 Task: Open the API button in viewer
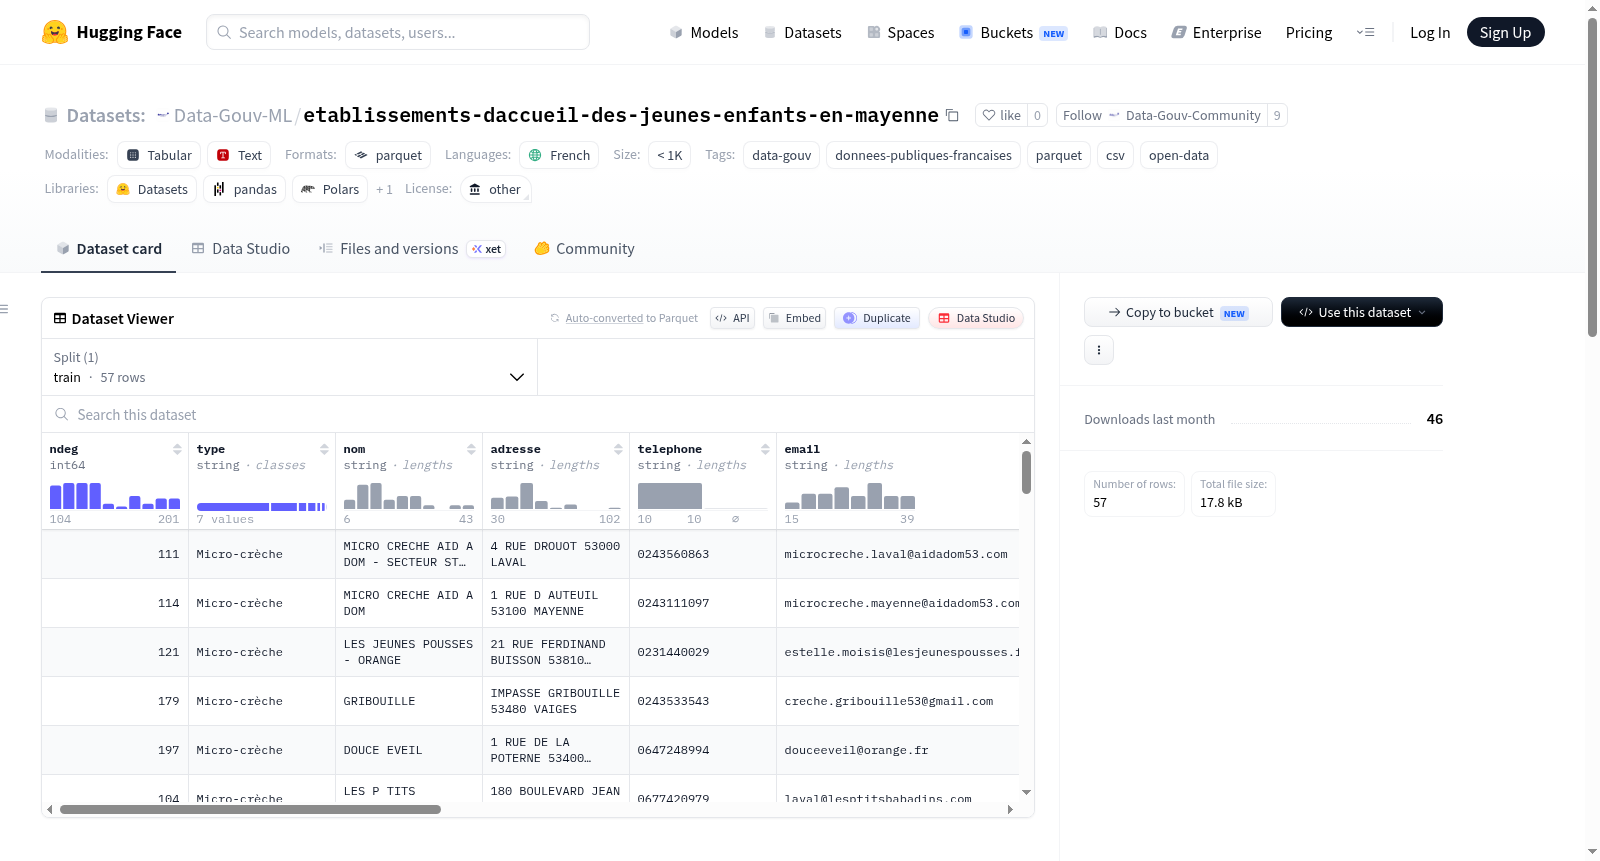pyautogui.click(x=732, y=318)
